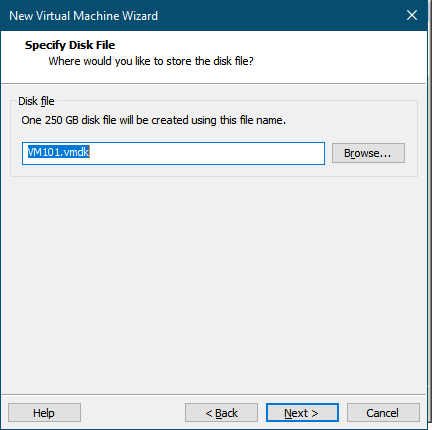Focus the disk file name text field

click(173, 153)
